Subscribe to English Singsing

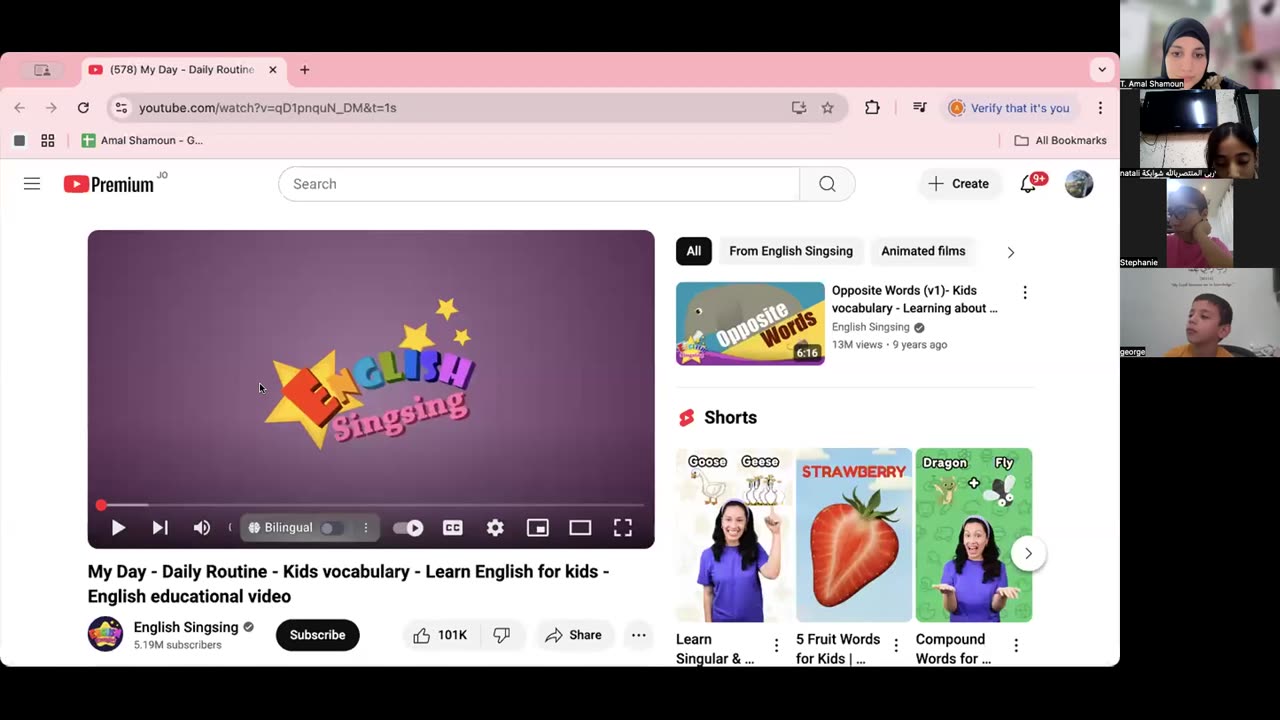318,635
